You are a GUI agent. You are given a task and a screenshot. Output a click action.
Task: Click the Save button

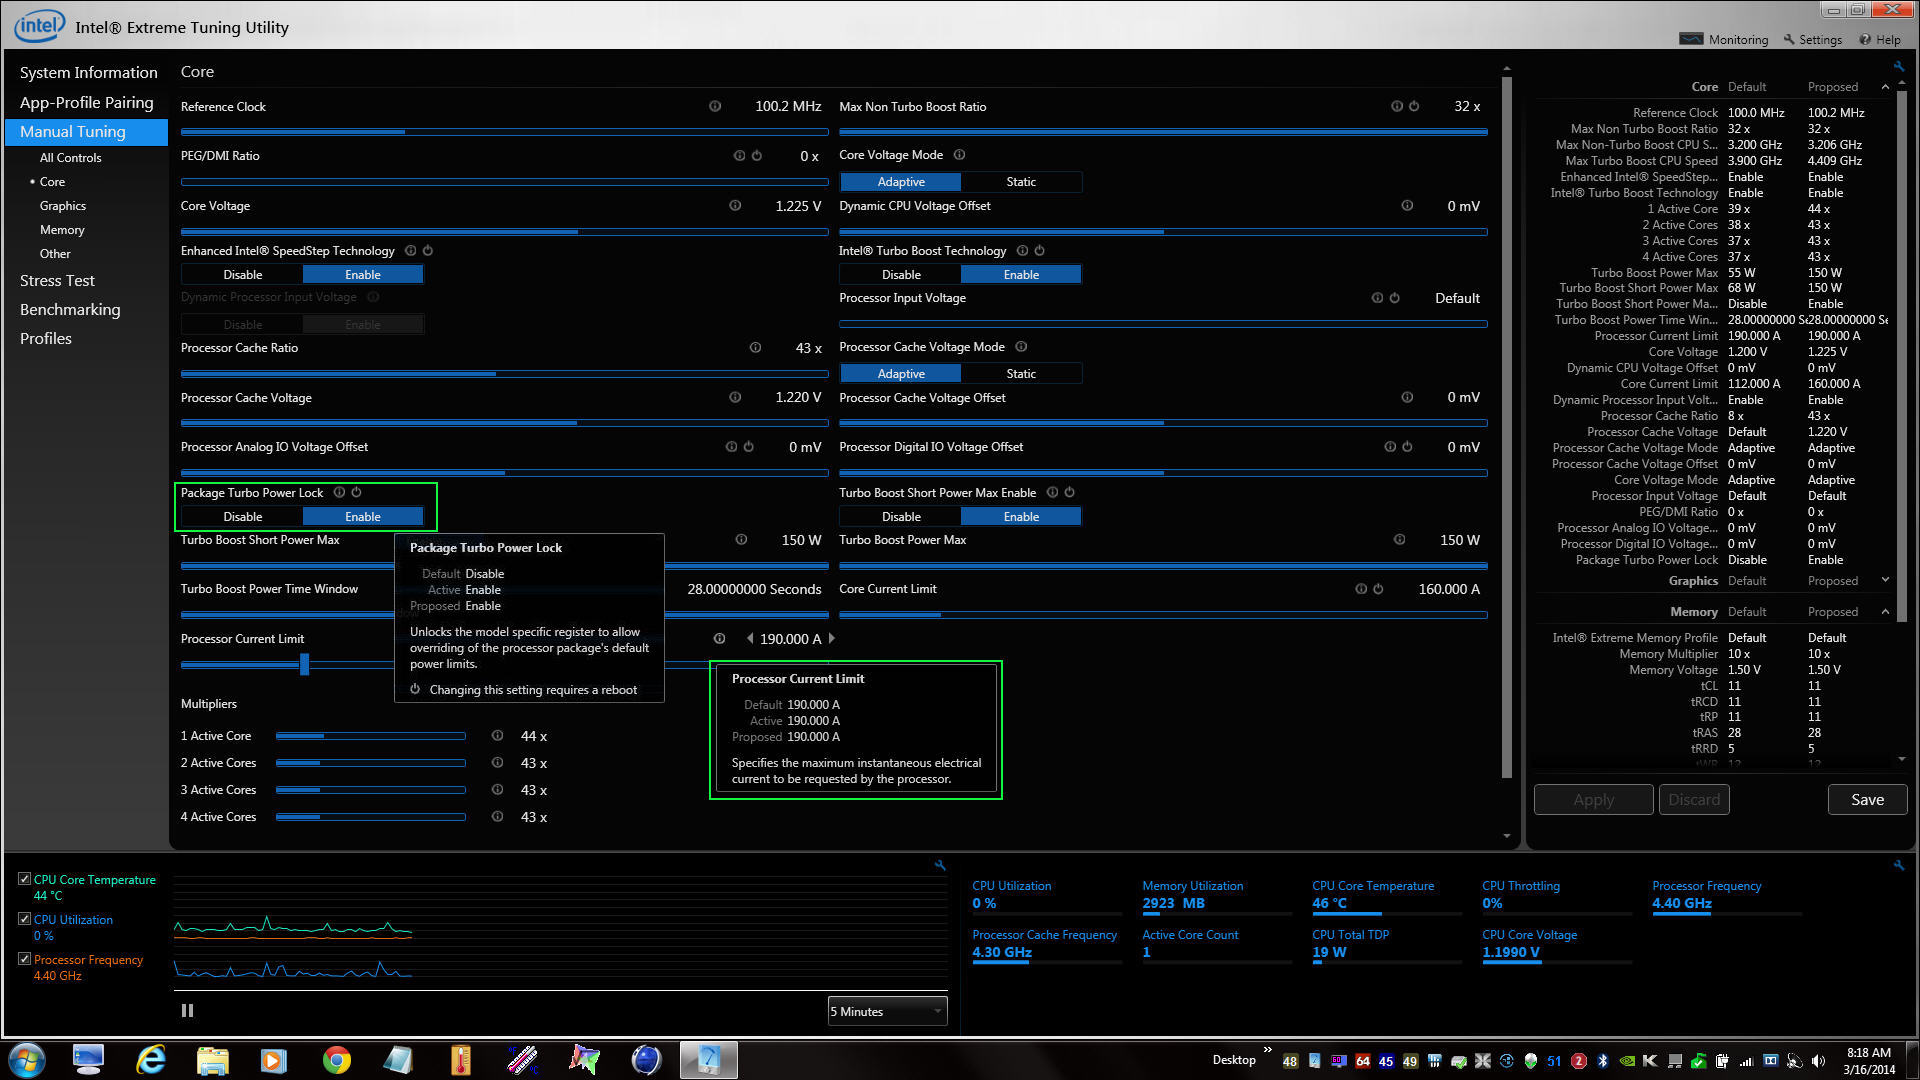coord(1867,800)
